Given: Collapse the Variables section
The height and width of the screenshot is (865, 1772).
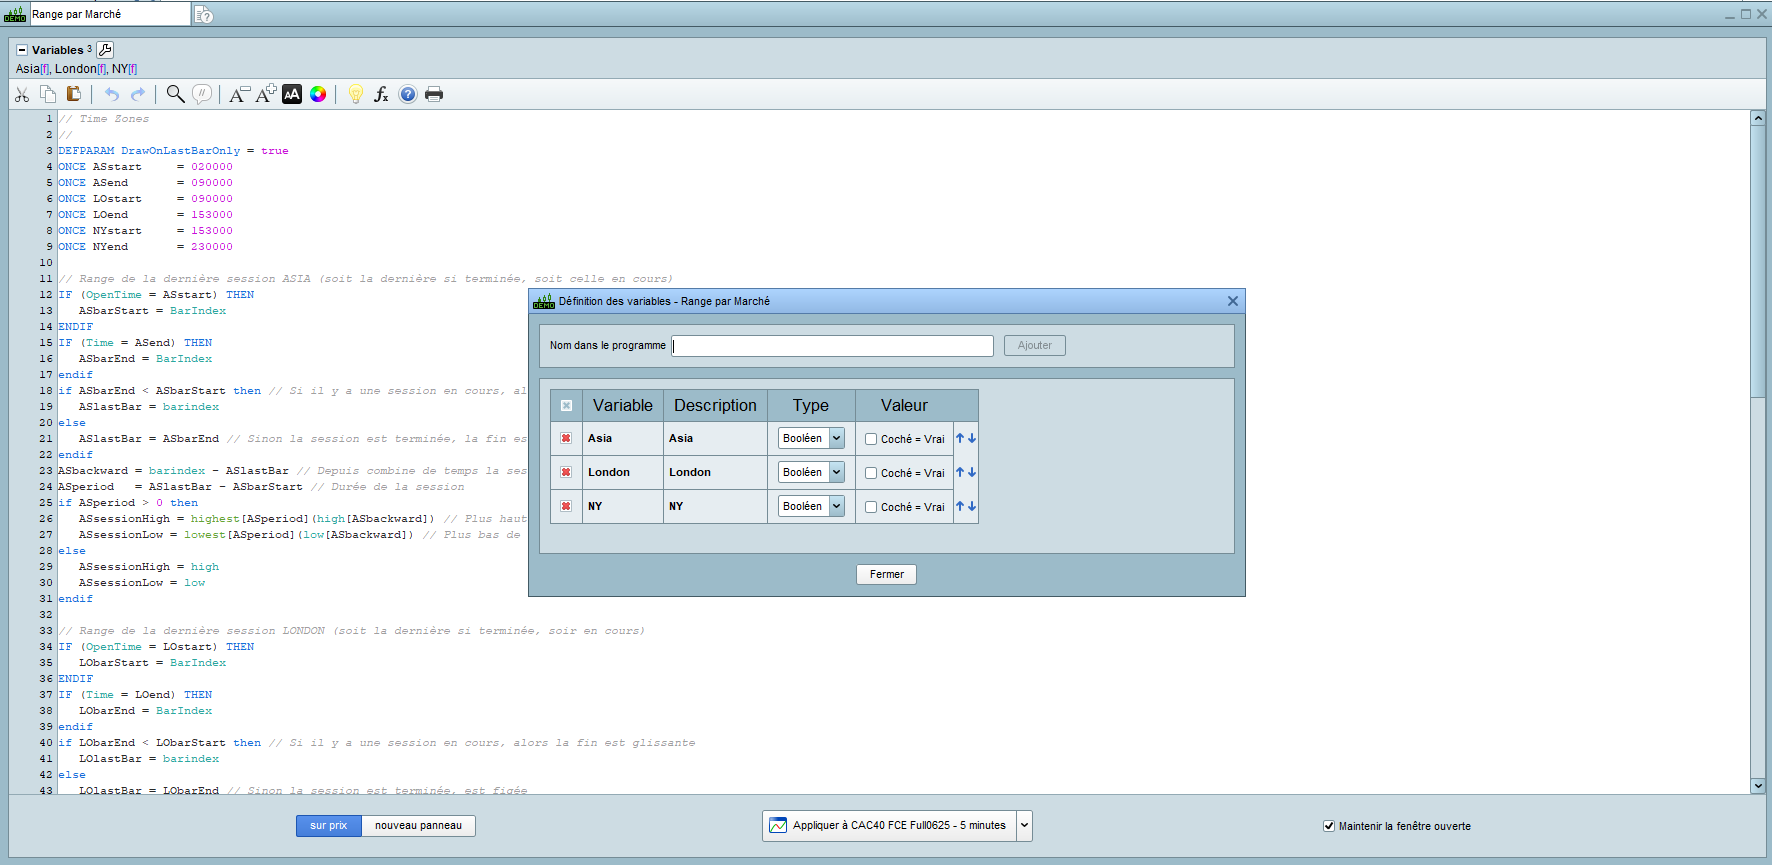Looking at the screenshot, I should click(22, 50).
